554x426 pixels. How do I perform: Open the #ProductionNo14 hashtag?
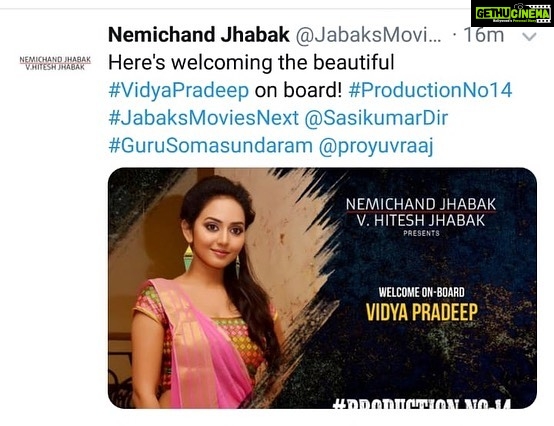(x=430, y=90)
